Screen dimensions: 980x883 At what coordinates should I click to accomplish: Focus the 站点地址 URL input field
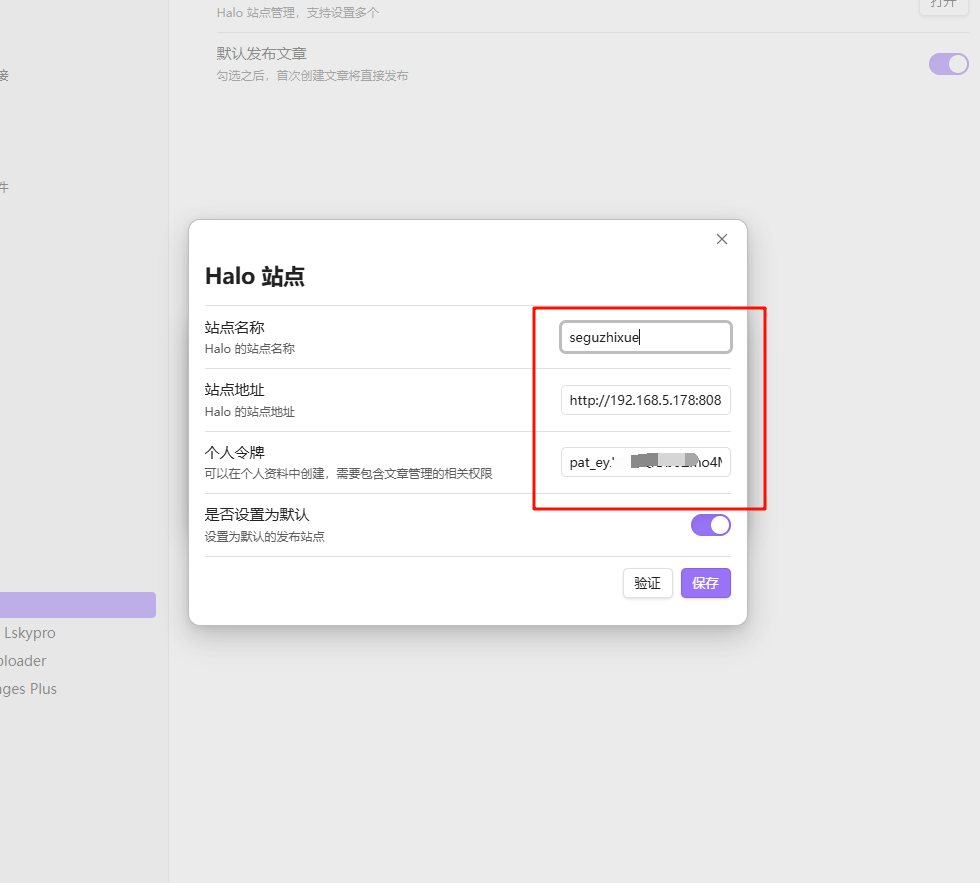coord(645,400)
